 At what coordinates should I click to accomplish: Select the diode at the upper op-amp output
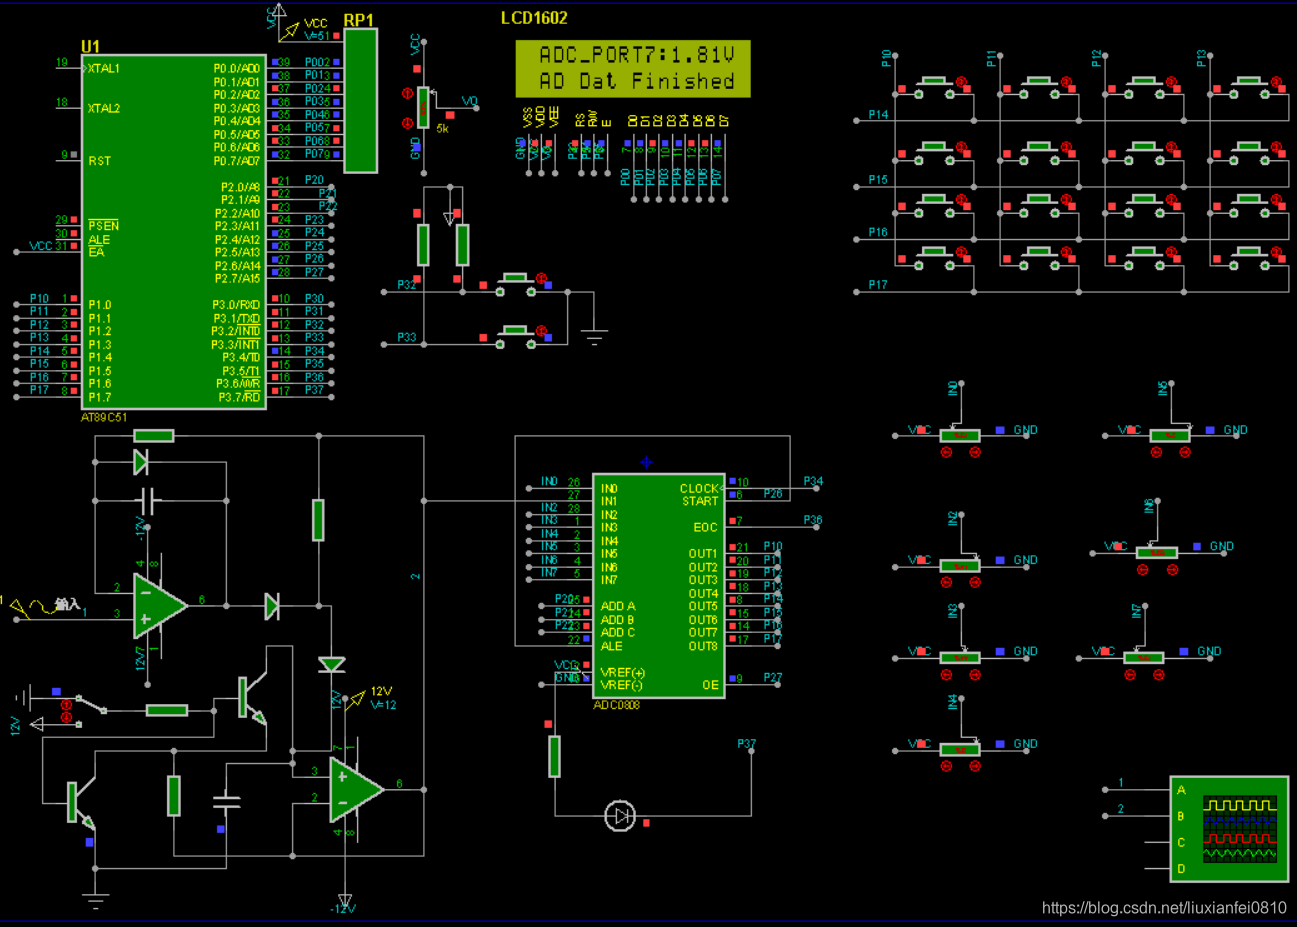[272, 606]
